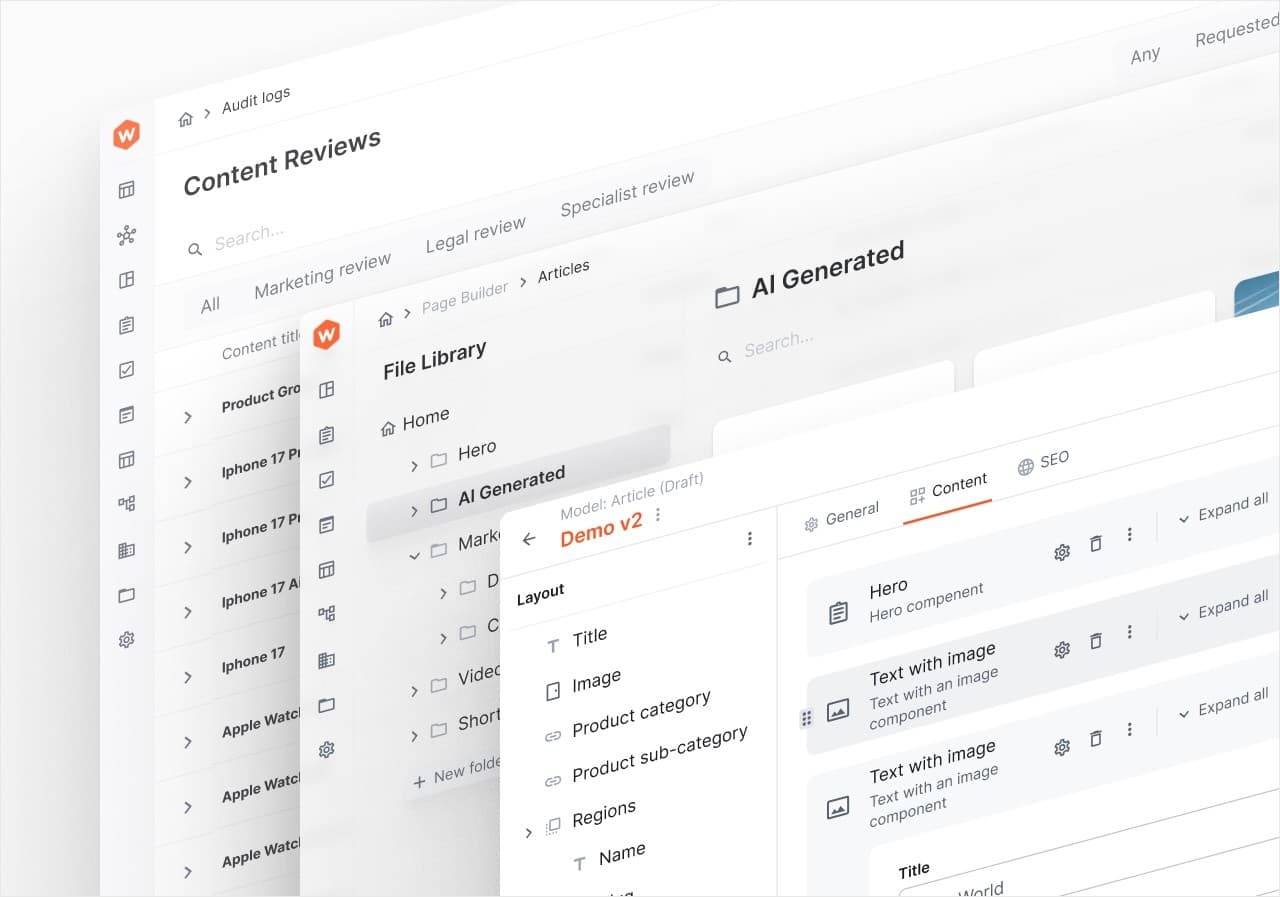
Task: Click the settings gear on the Hero component
Action: [x=1062, y=552]
